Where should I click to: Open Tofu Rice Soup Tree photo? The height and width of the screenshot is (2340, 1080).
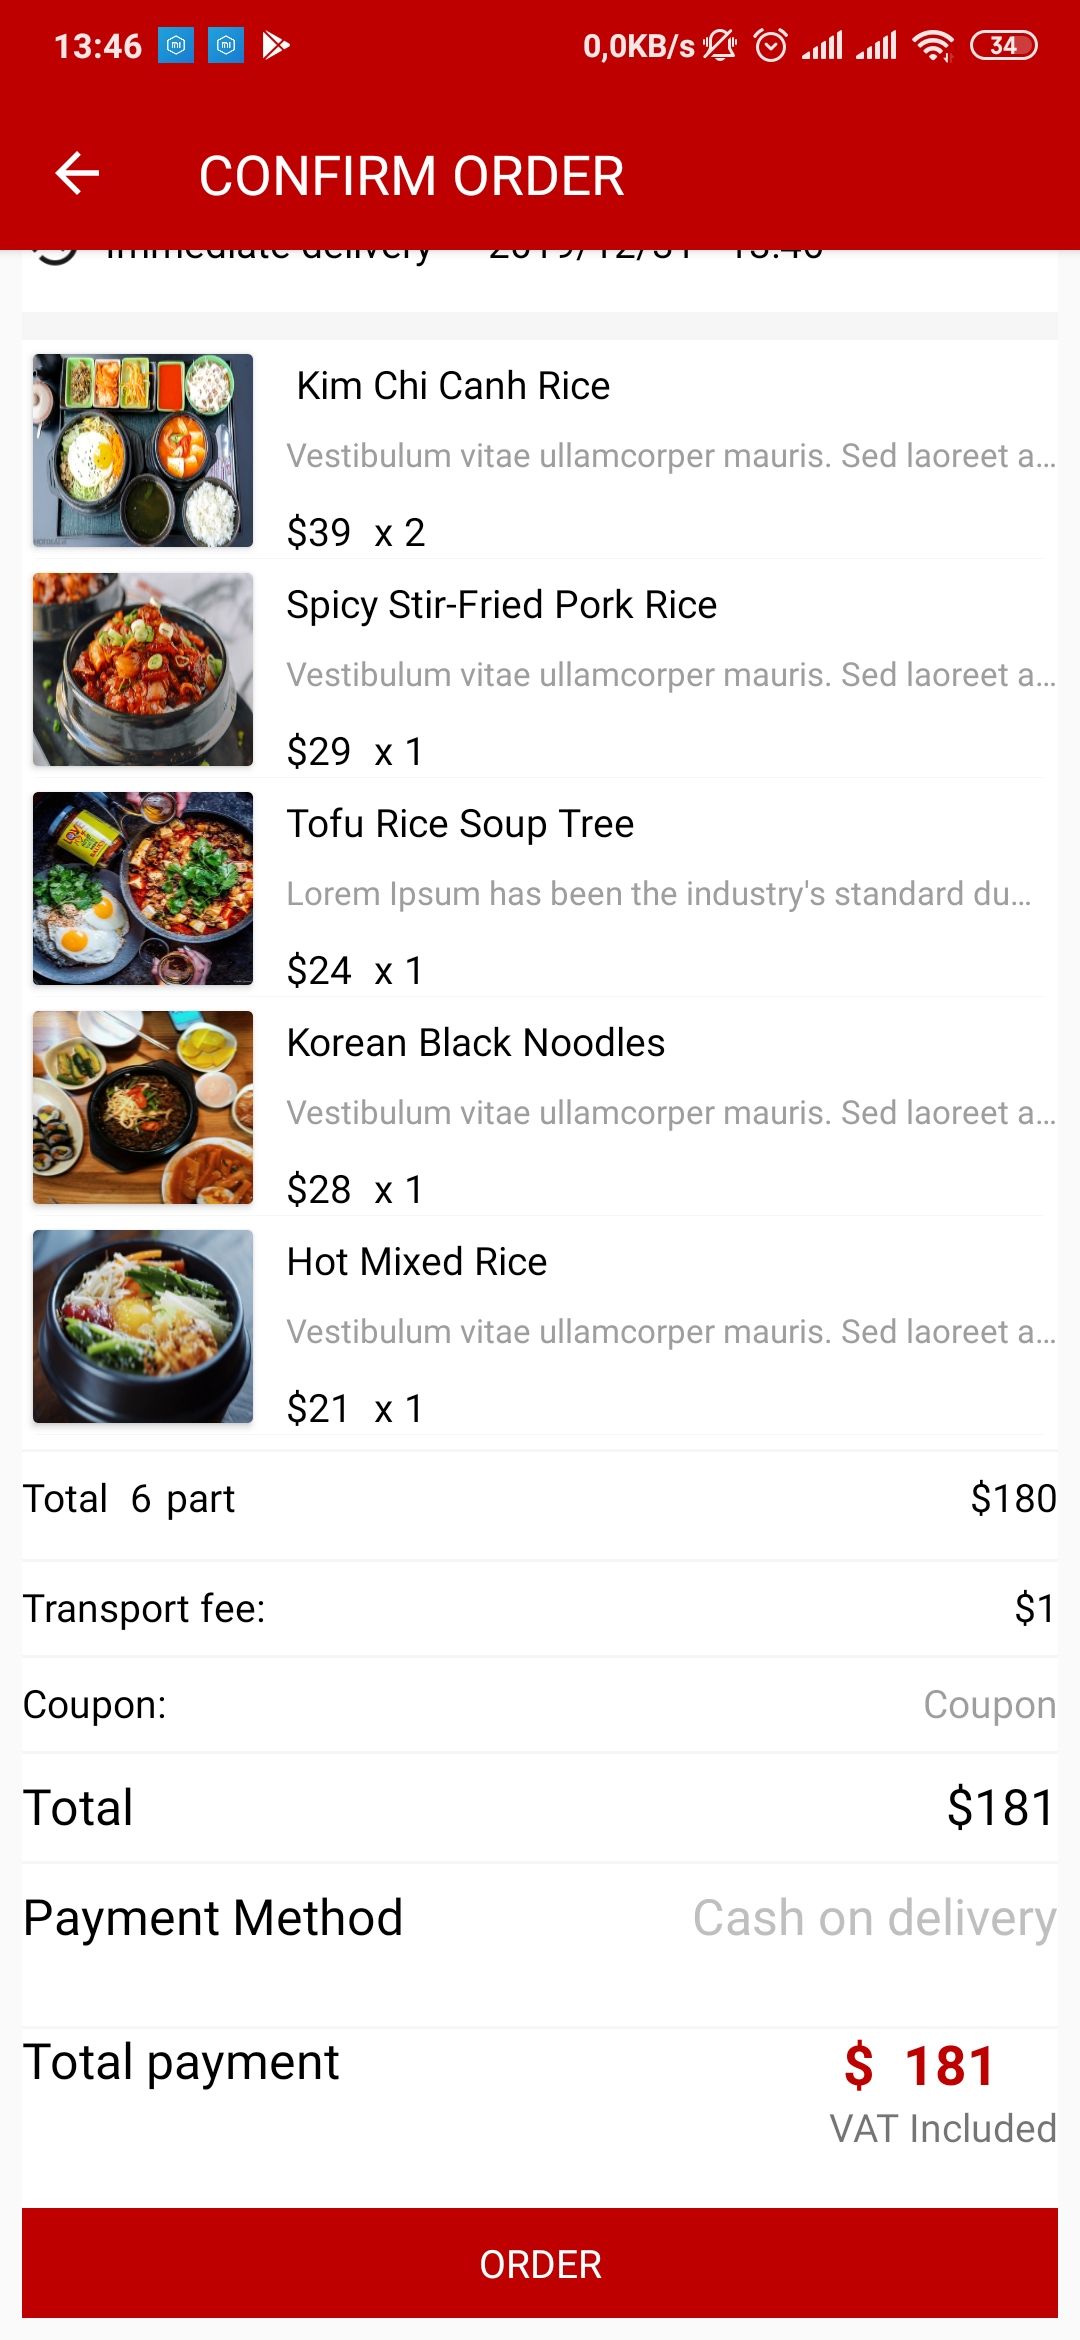tap(143, 888)
